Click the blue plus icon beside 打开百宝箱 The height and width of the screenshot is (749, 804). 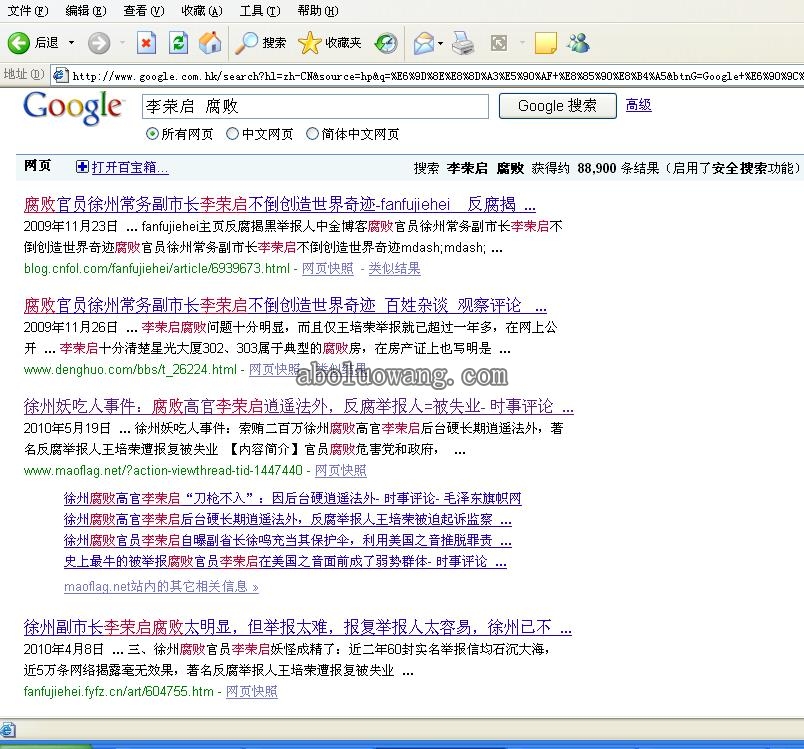coord(82,167)
